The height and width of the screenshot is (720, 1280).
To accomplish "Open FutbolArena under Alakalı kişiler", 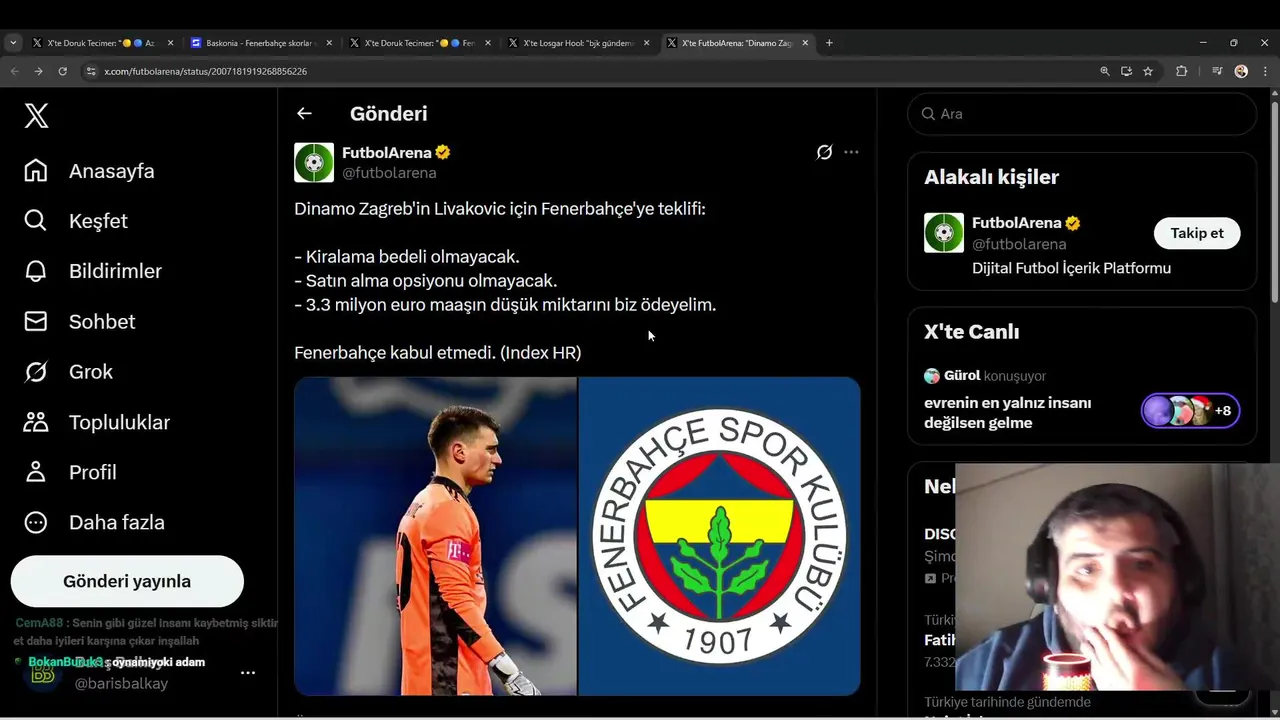I will coord(1017,223).
